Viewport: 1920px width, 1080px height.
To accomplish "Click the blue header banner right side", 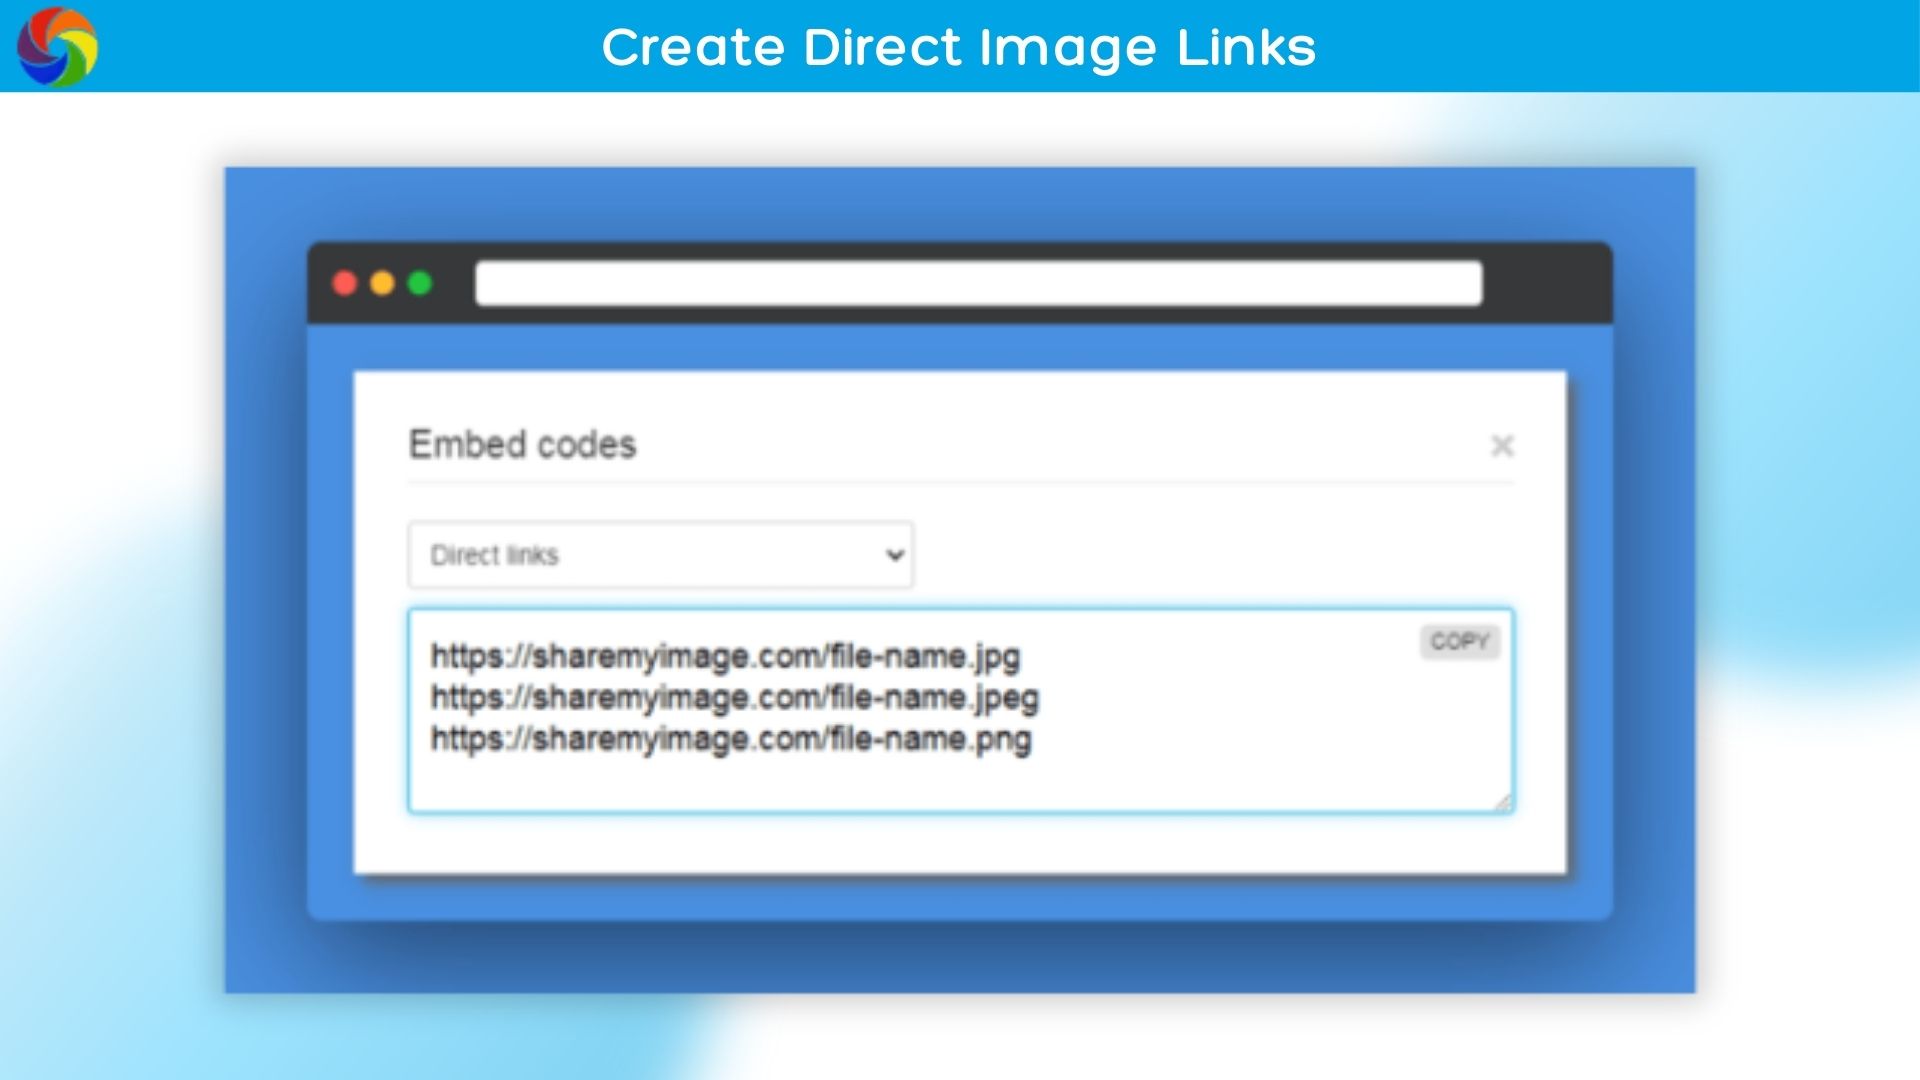I will [x=1650, y=46].
